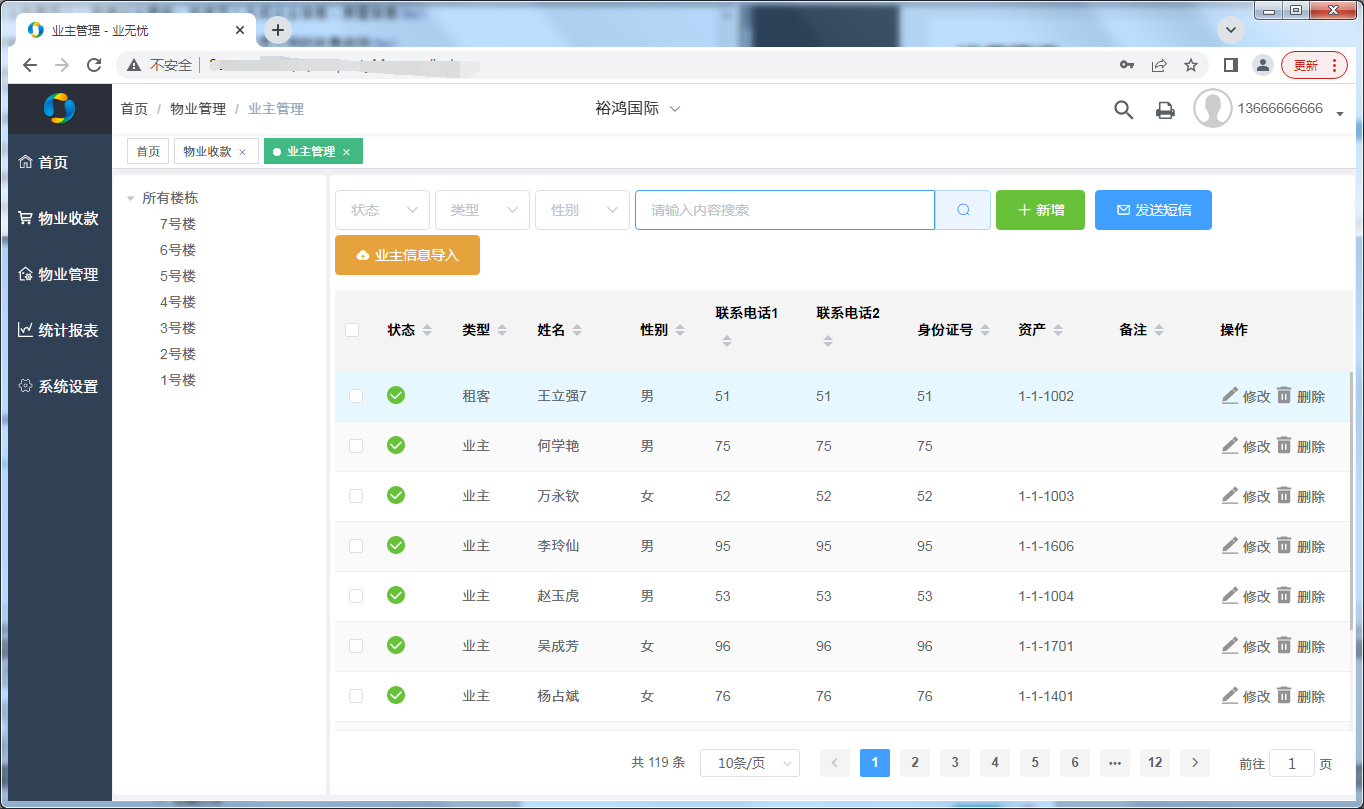
Task: Click the green 新增 button
Action: point(1040,210)
